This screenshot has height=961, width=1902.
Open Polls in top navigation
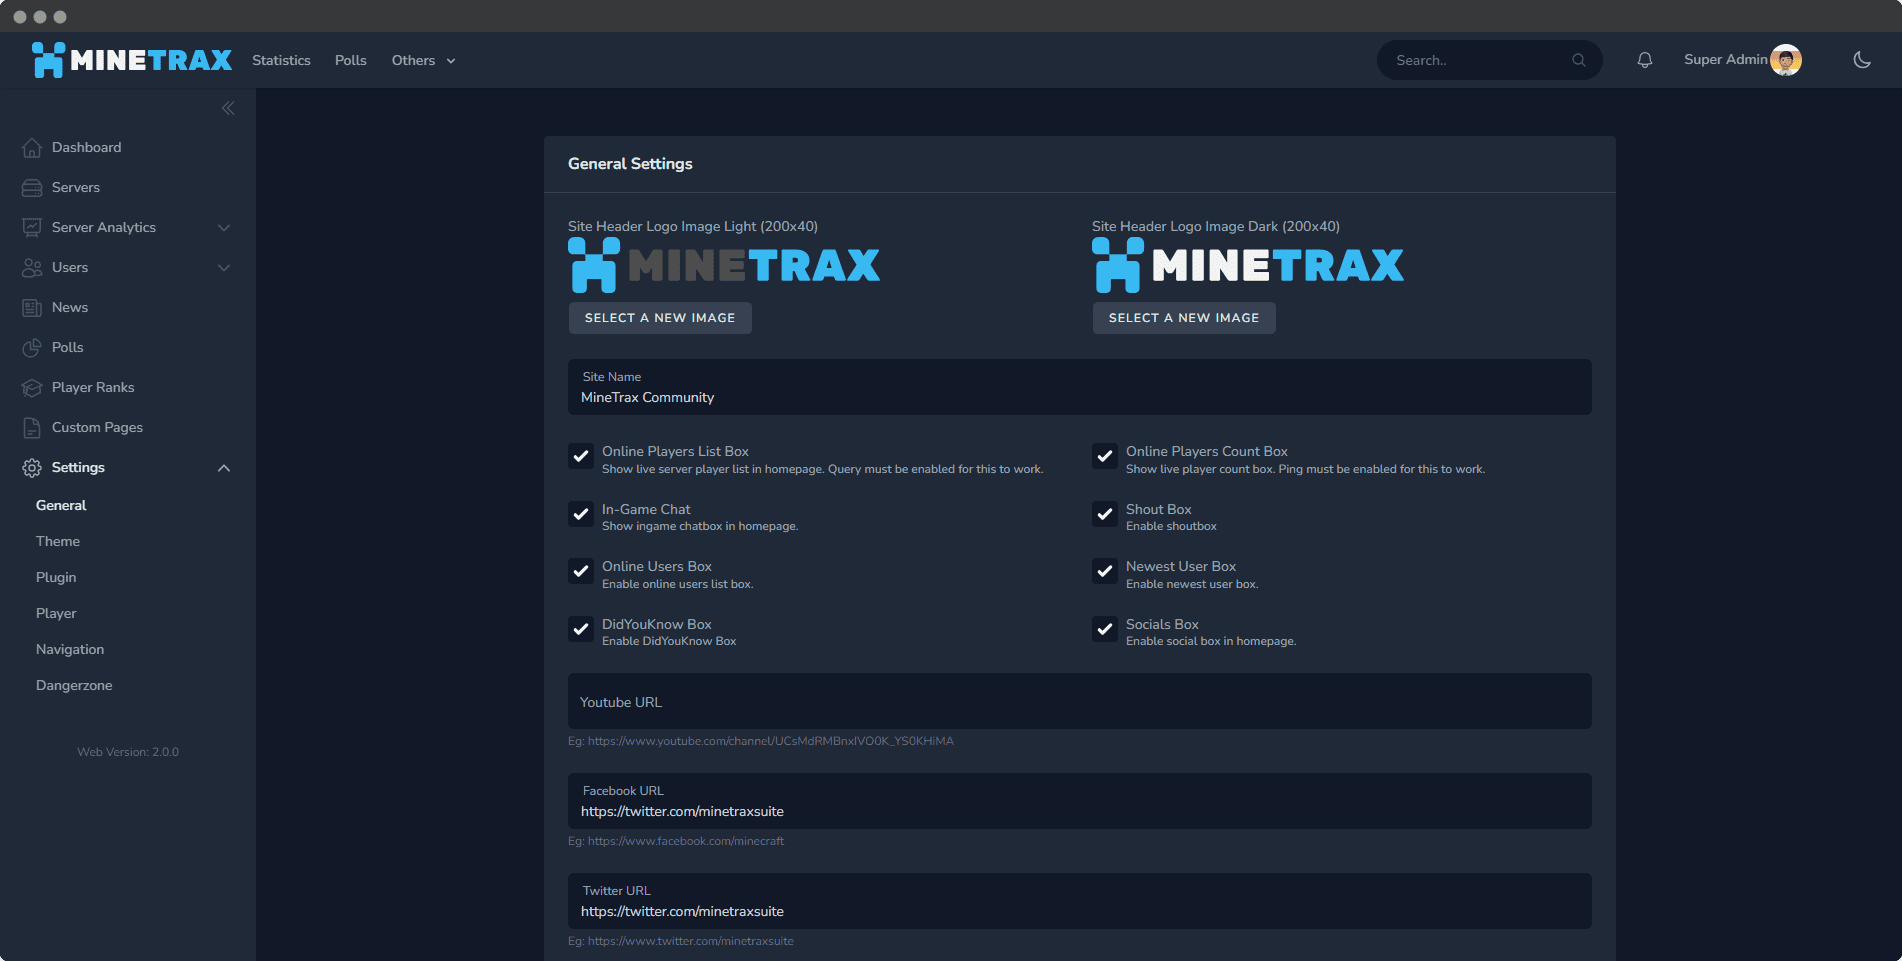[351, 60]
